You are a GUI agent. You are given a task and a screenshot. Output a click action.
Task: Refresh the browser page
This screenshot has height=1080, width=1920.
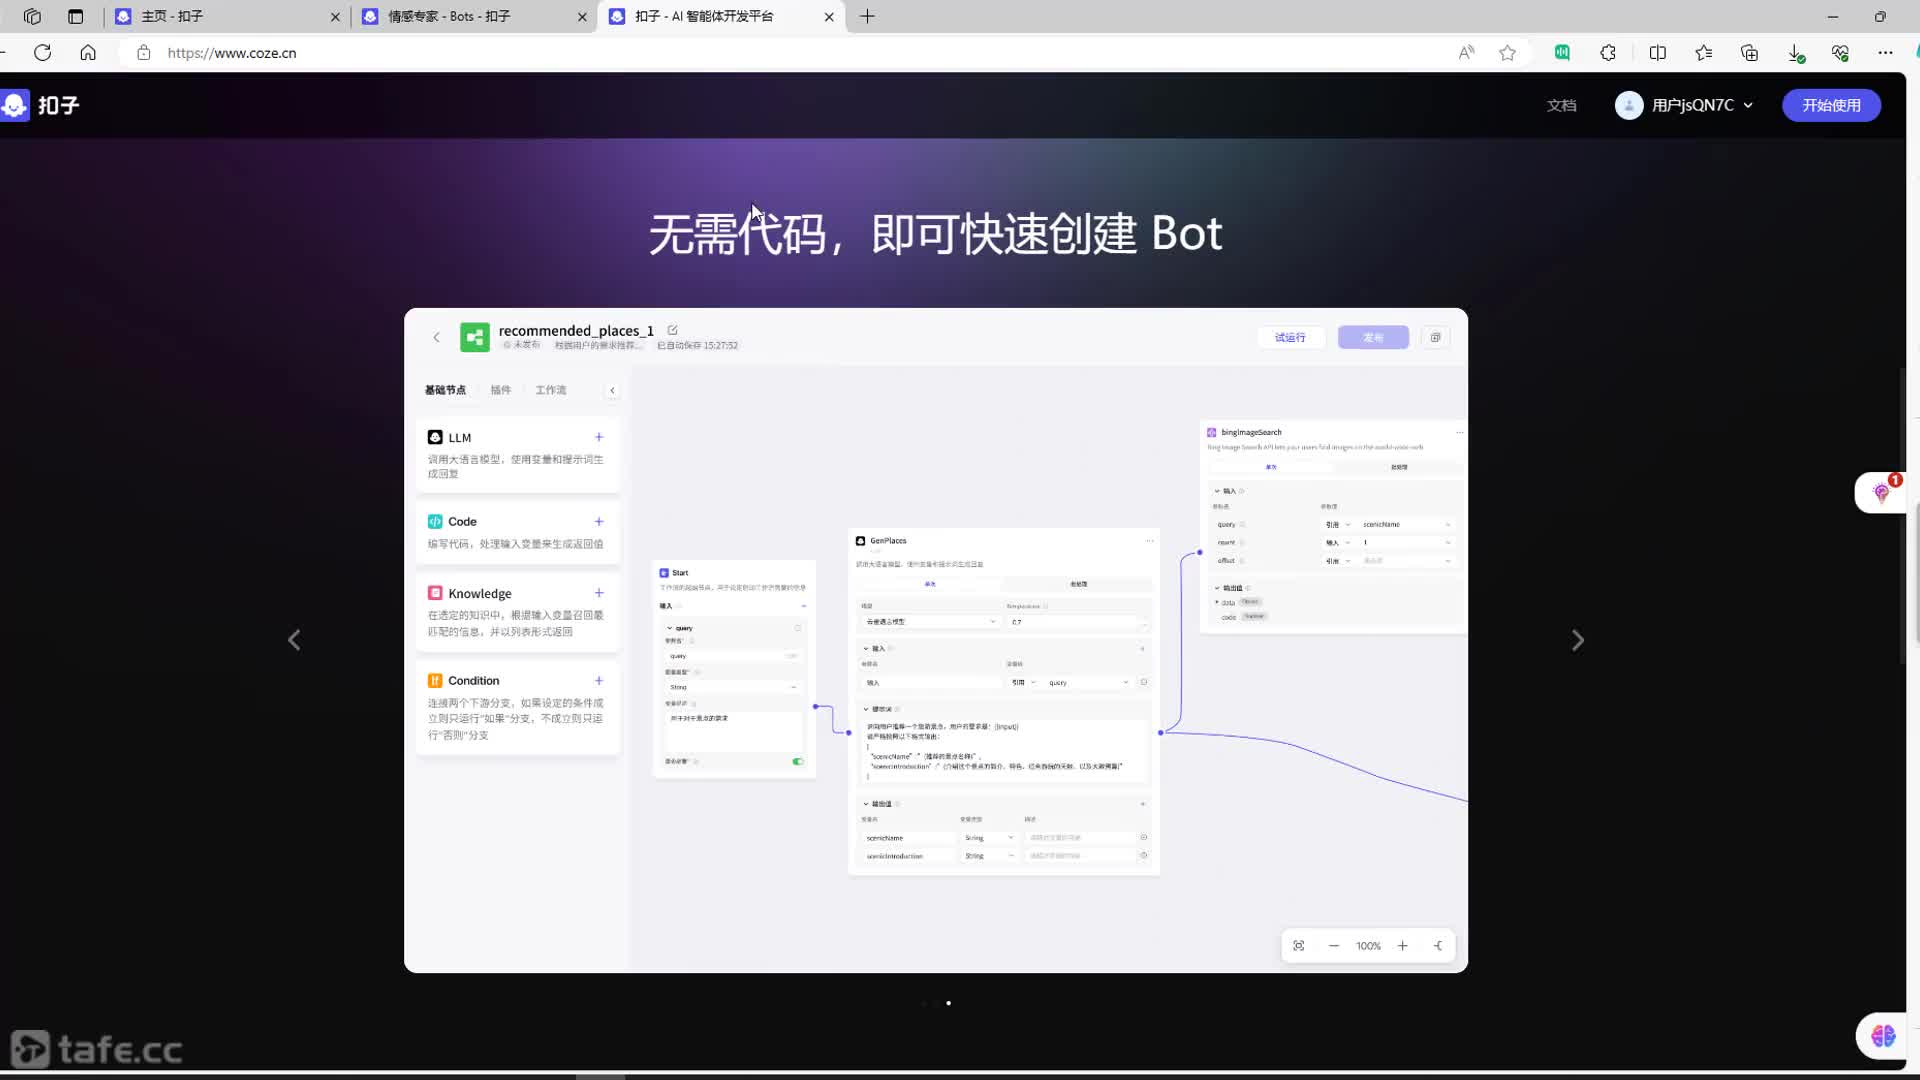coord(42,53)
